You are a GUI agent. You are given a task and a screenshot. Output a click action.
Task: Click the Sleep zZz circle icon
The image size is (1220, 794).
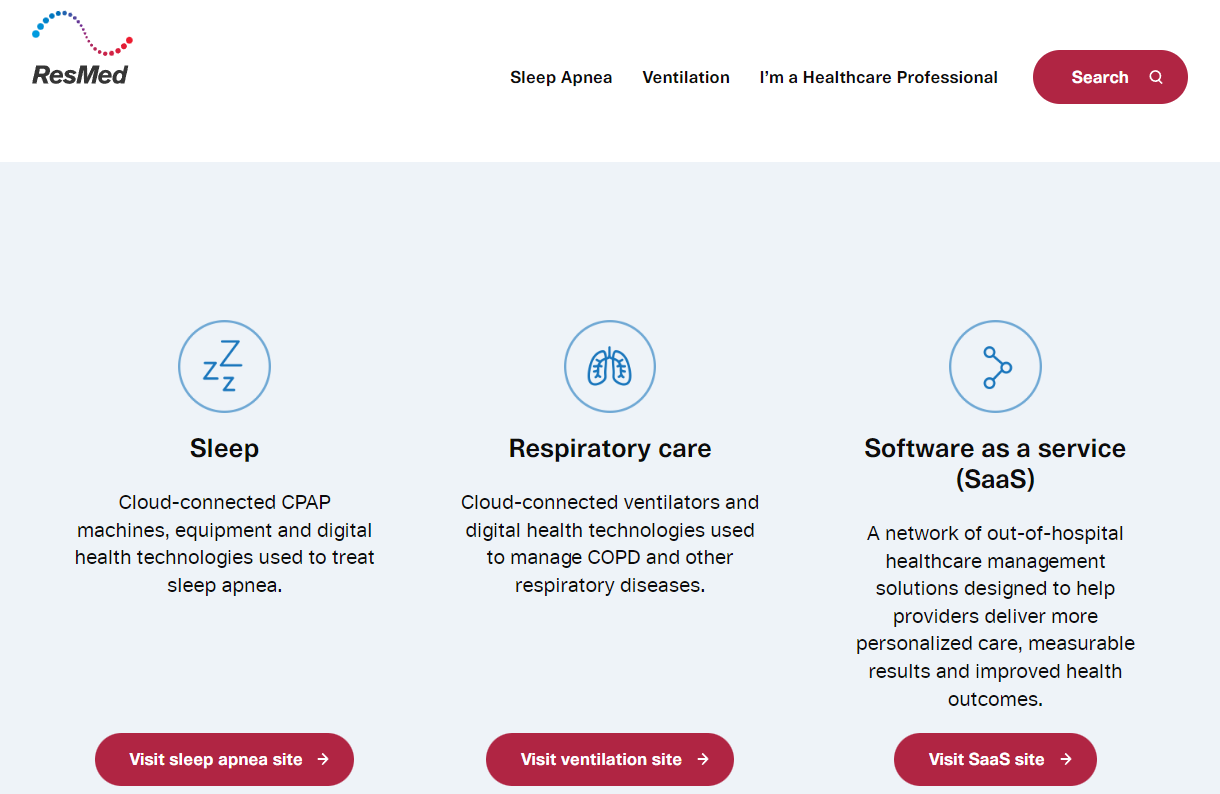tap(224, 367)
